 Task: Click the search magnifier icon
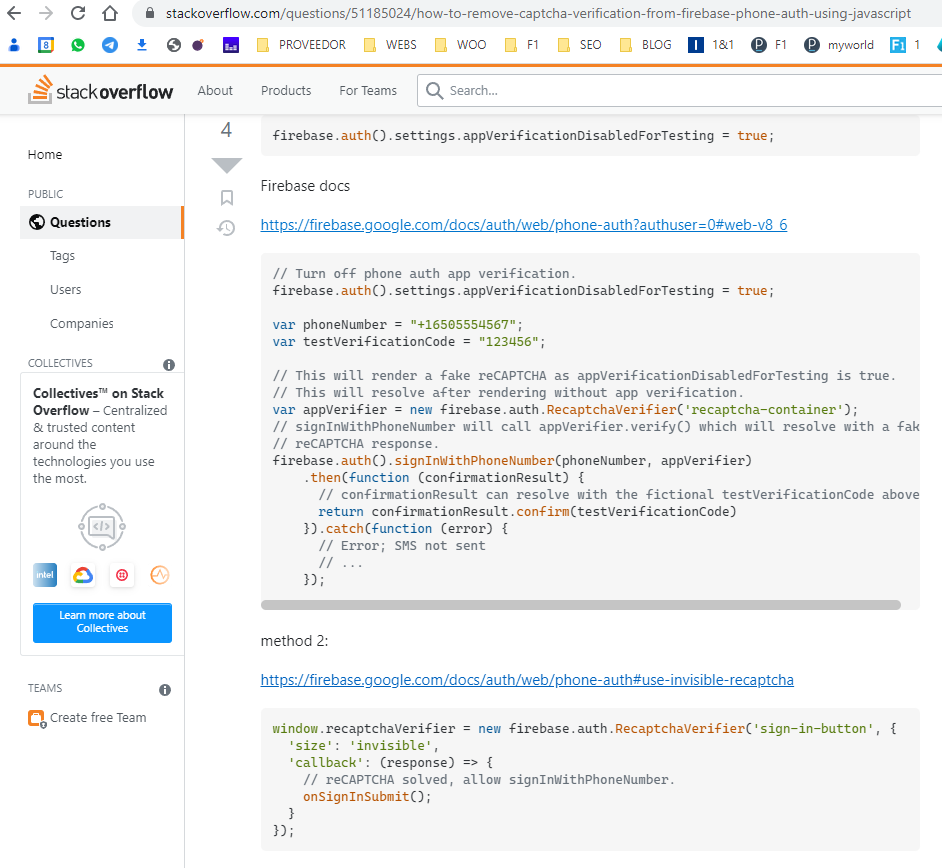(434, 91)
